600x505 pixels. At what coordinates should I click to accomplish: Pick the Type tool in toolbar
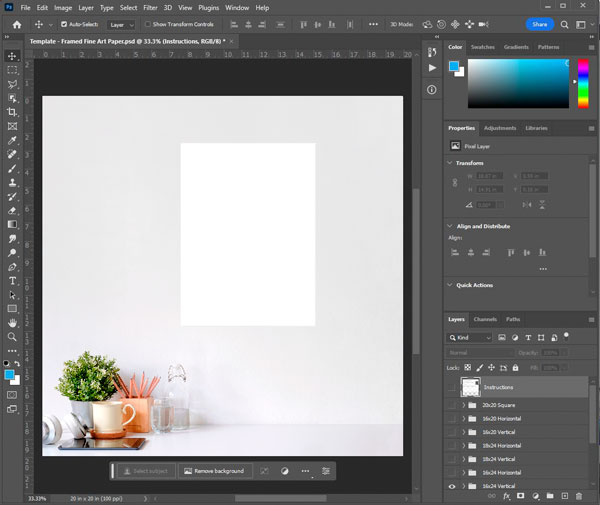click(x=12, y=281)
